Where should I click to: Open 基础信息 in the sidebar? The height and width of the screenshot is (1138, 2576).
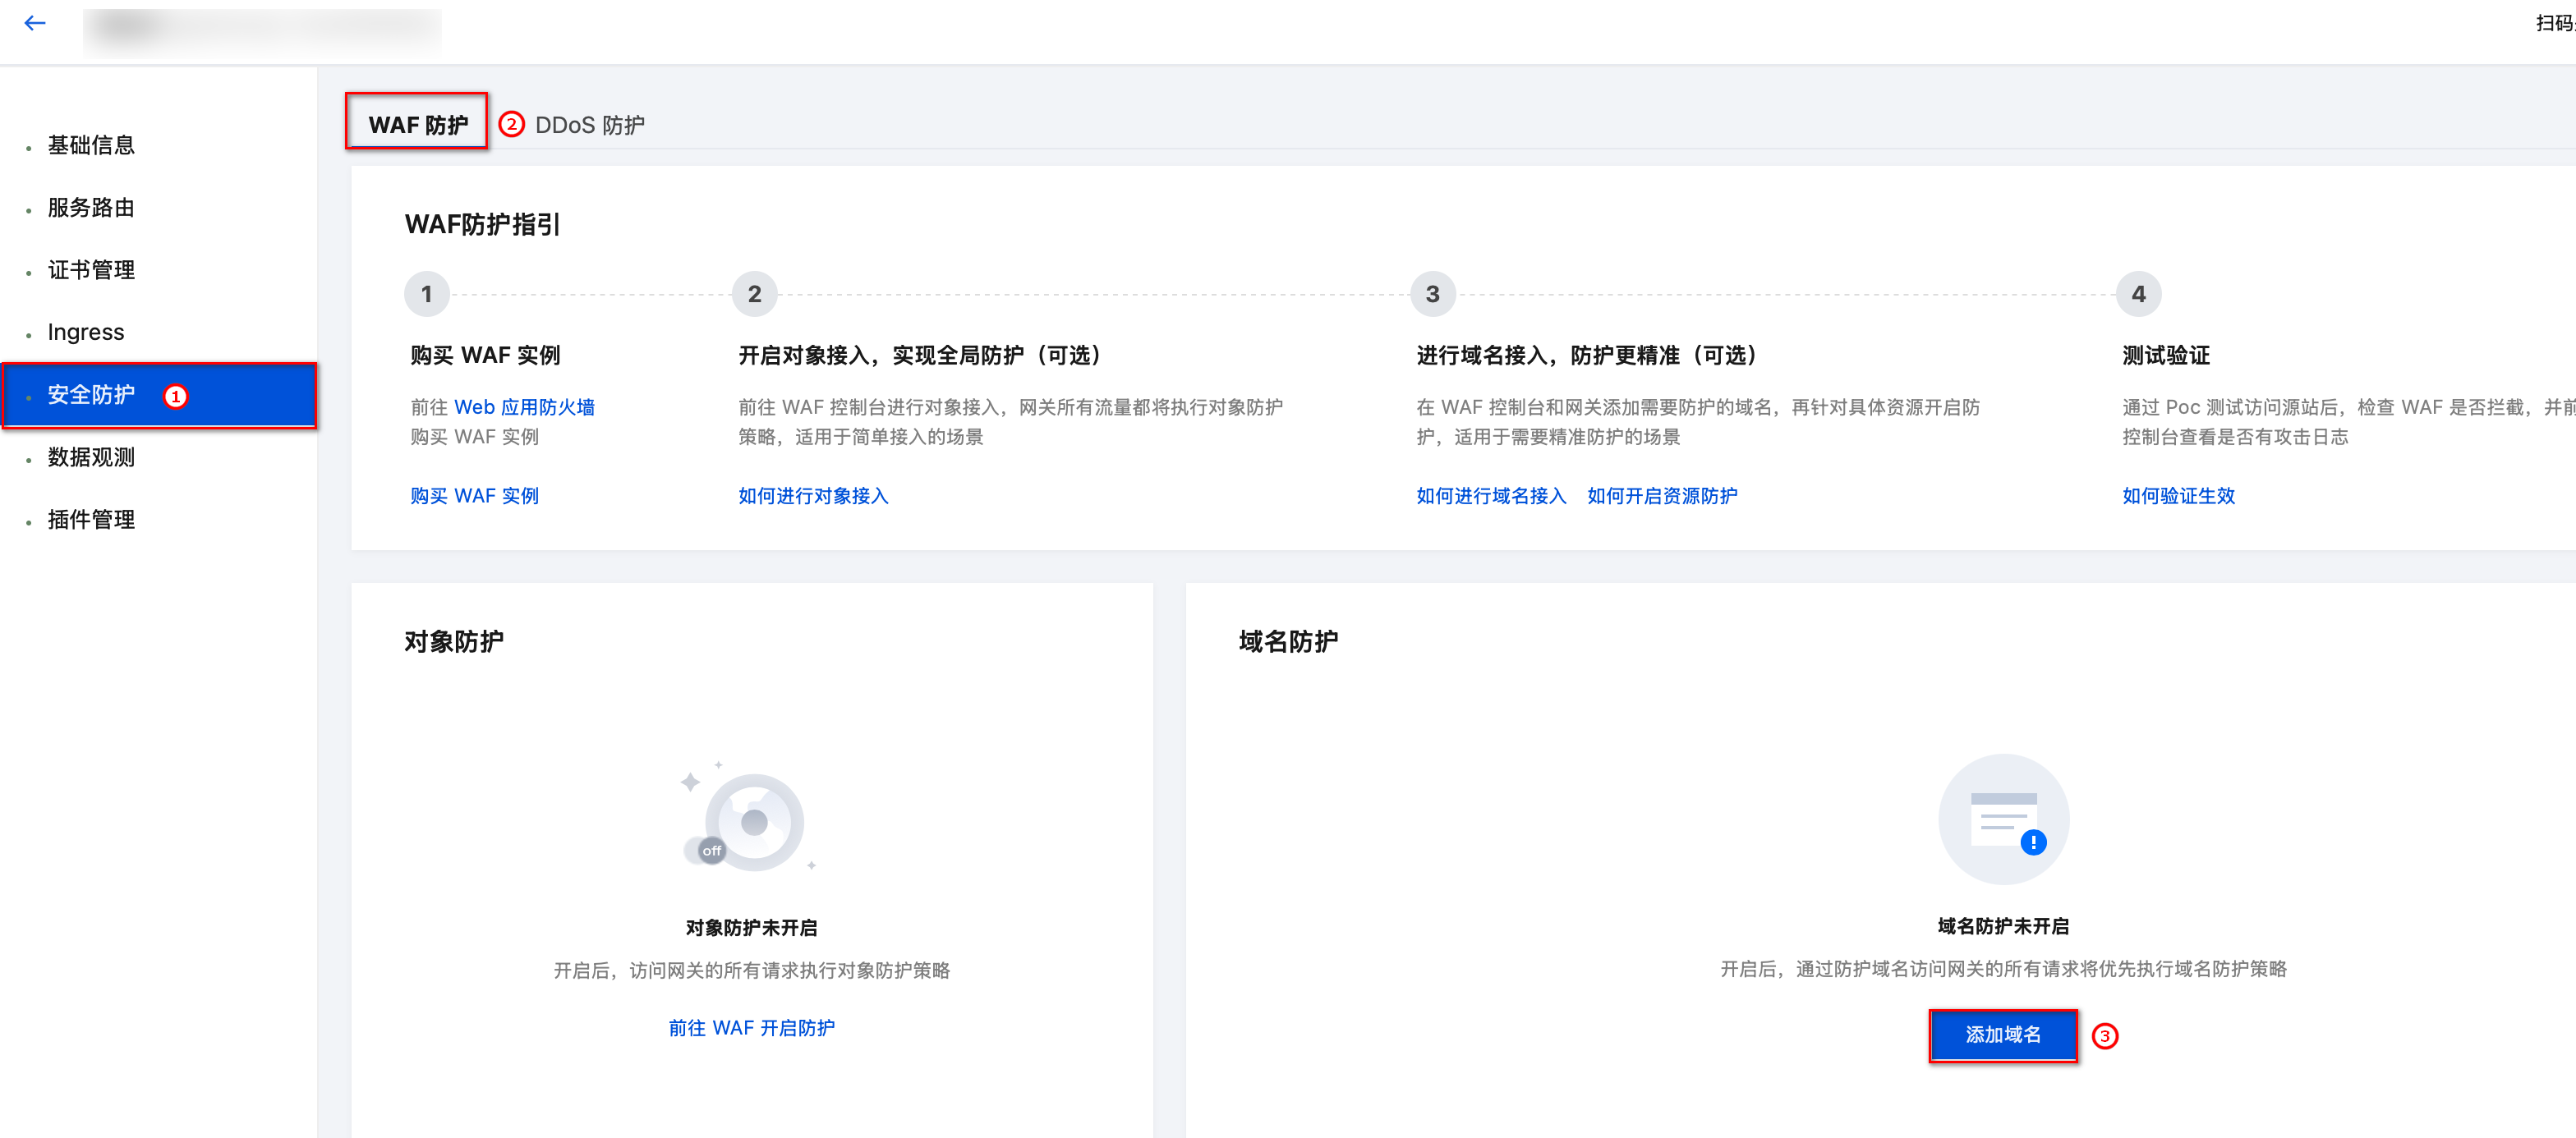pos(91,145)
